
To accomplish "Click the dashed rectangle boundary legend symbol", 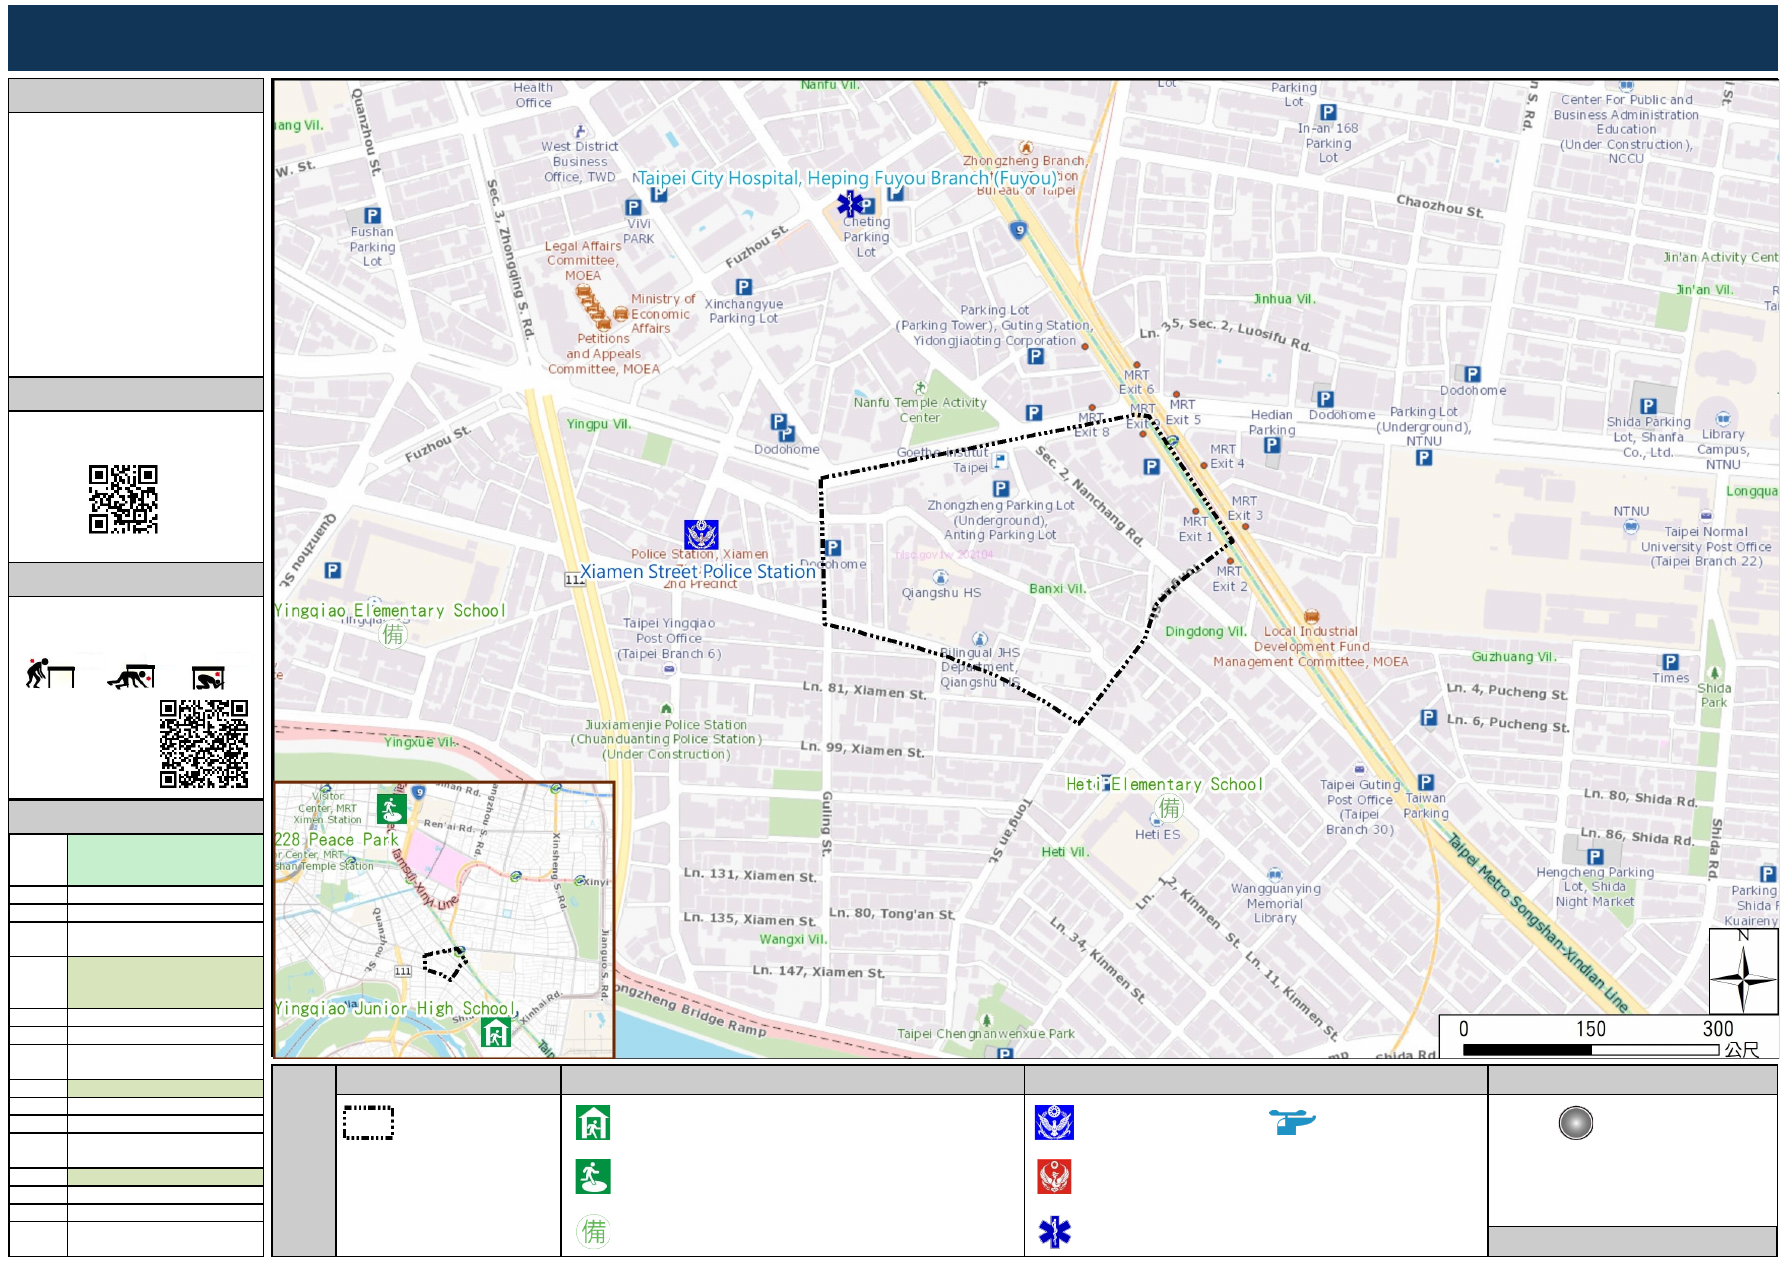I will coord(368,1123).
